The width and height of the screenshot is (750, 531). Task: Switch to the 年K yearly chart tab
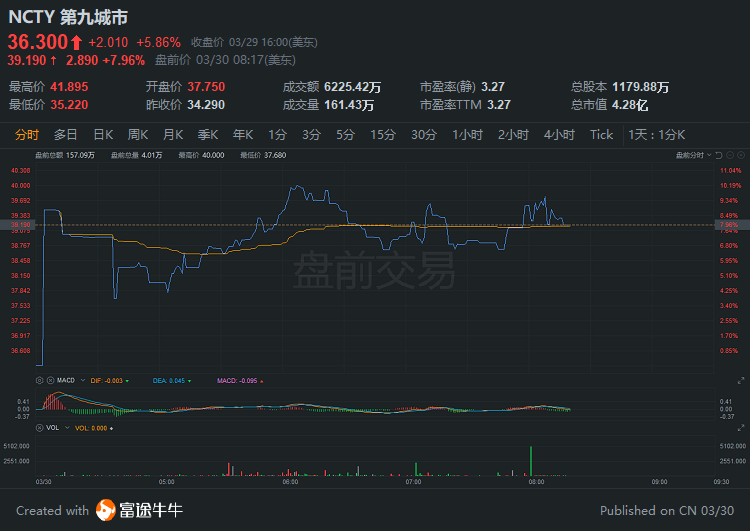[243, 135]
